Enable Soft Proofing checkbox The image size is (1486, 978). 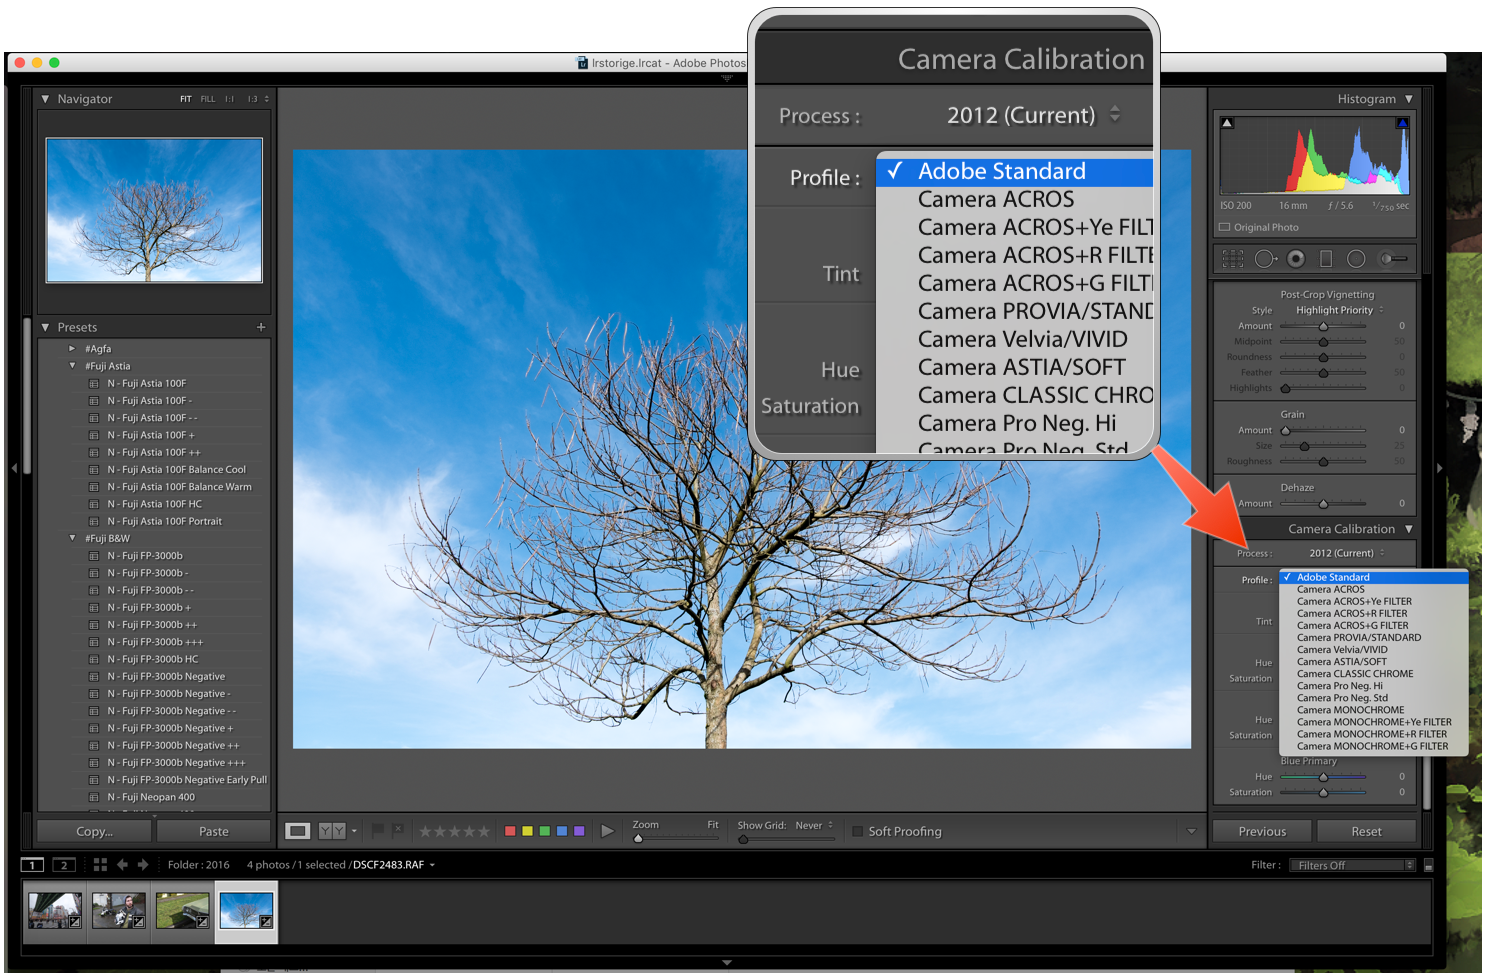(857, 831)
